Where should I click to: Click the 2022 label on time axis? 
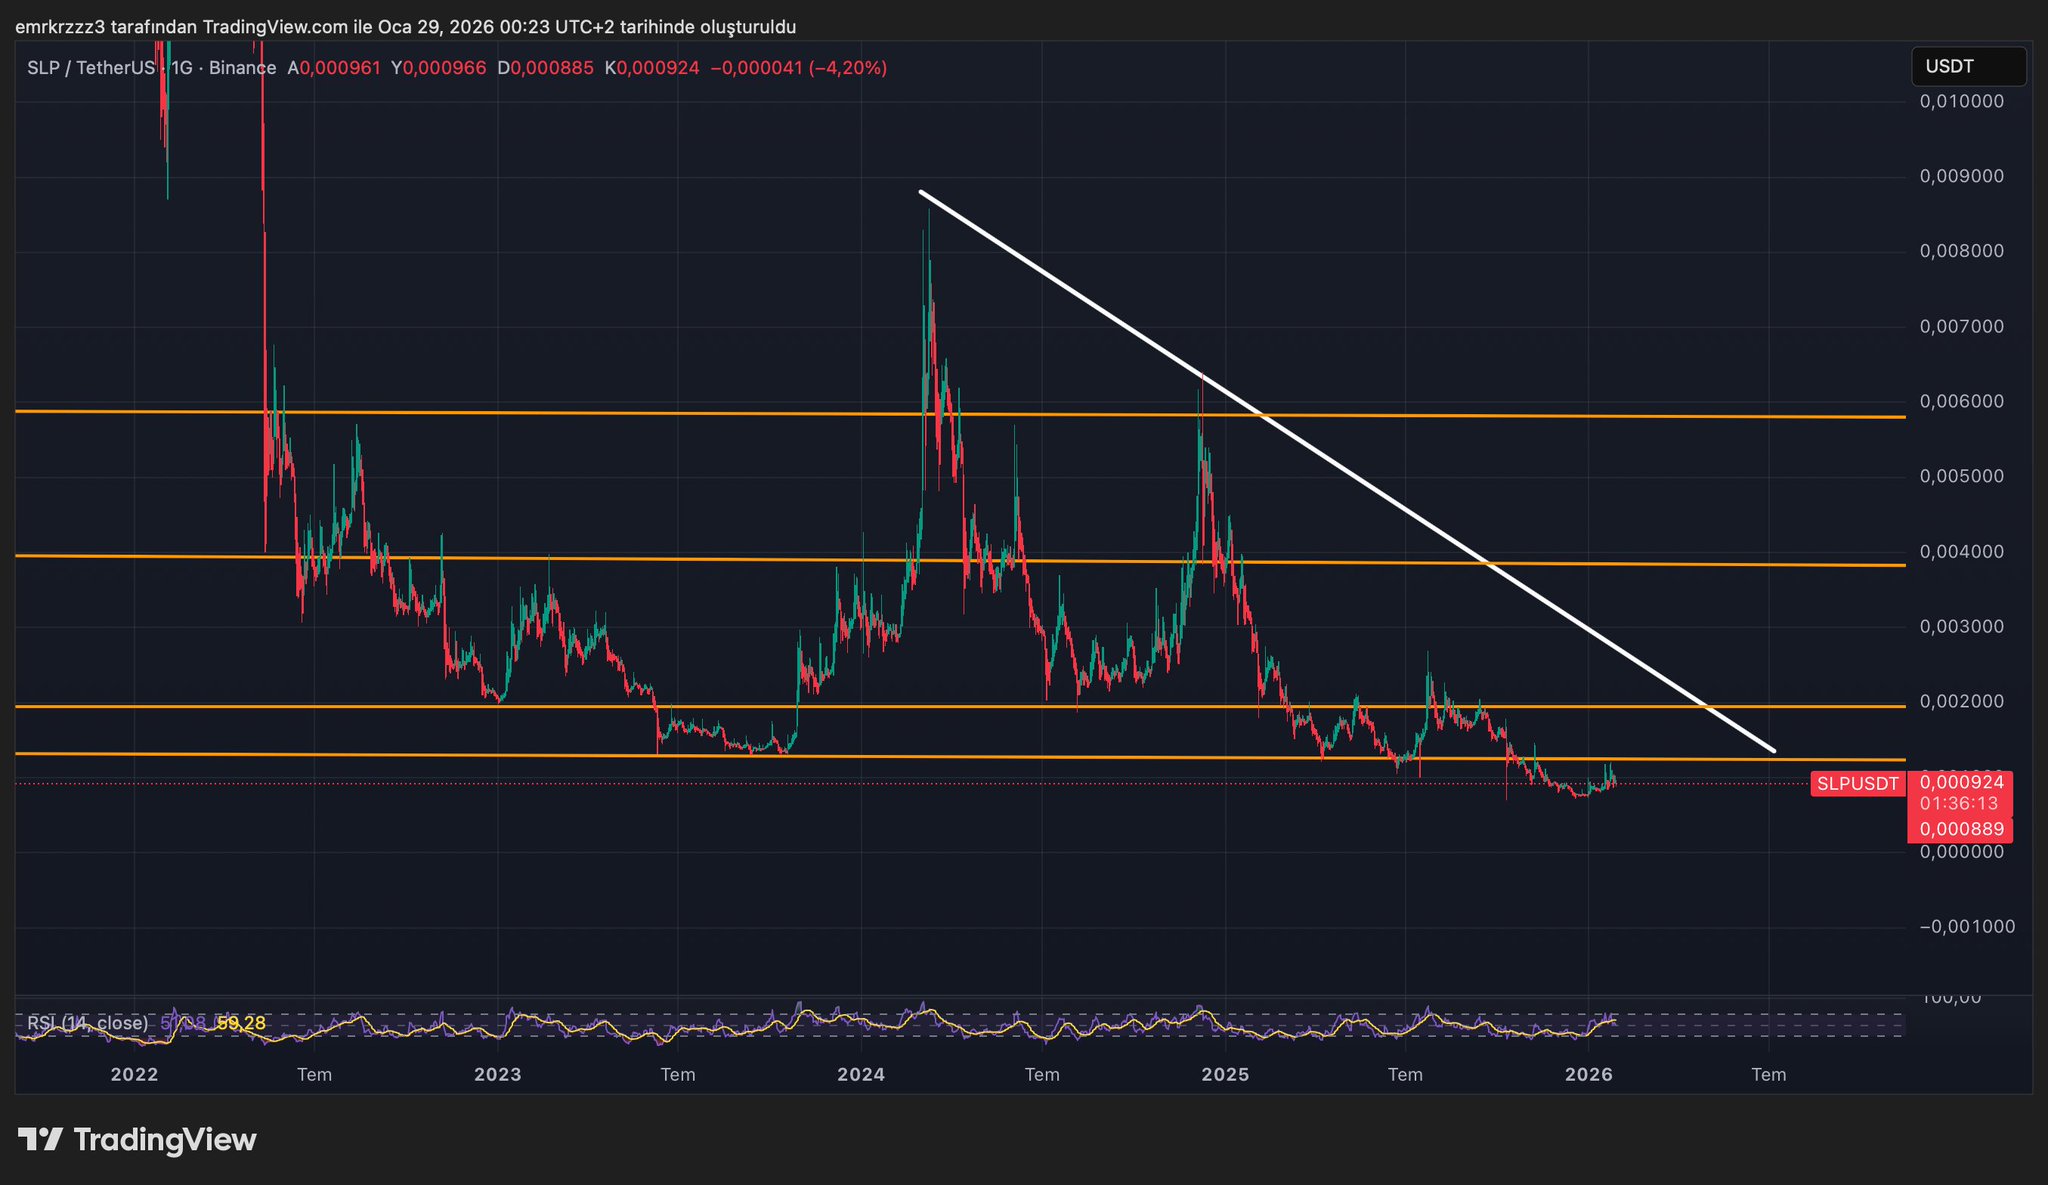click(x=134, y=1074)
